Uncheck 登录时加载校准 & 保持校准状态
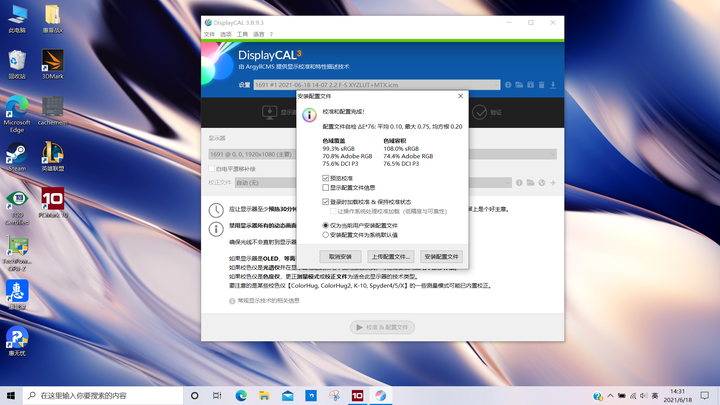This screenshot has width=720, height=405. pos(325,201)
